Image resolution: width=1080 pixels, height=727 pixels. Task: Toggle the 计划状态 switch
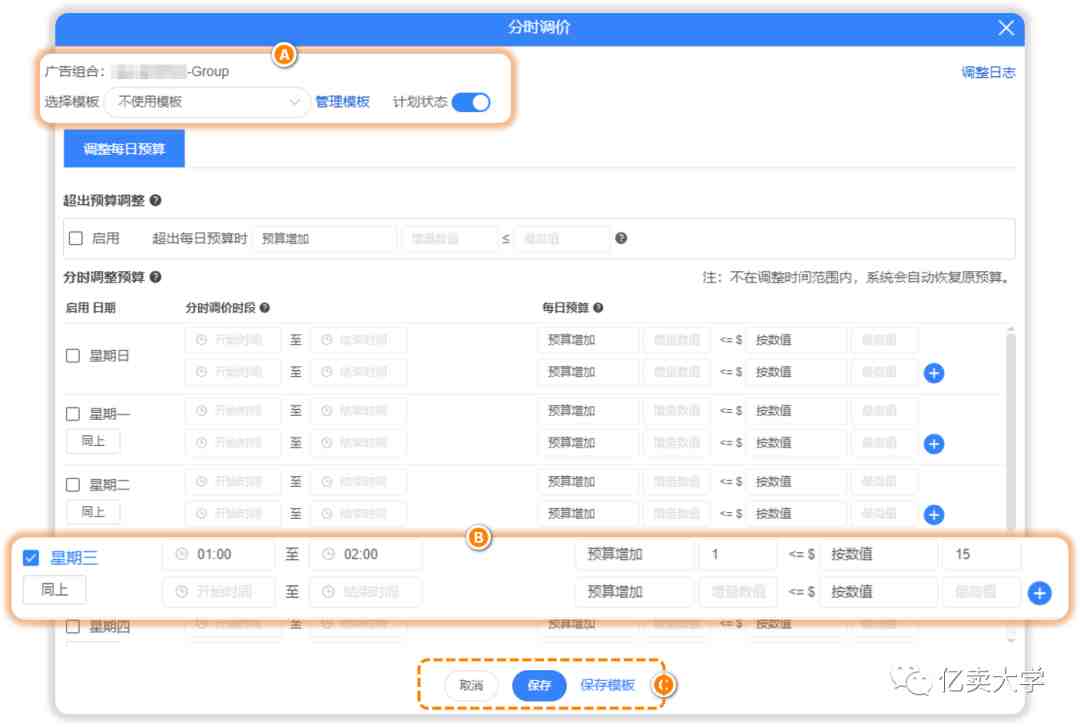pyautogui.click(x=471, y=102)
